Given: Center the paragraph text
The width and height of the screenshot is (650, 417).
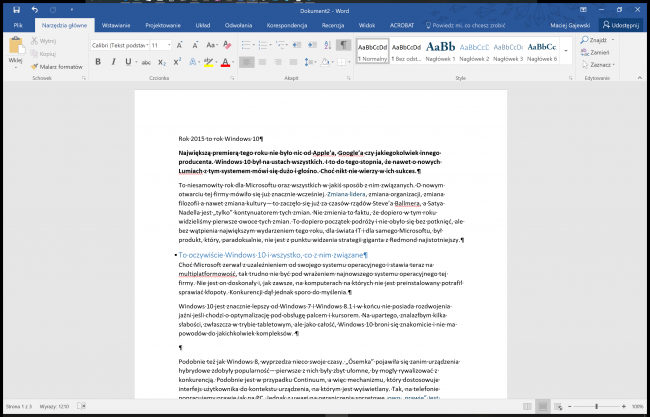Looking at the screenshot, I should tap(262, 62).
